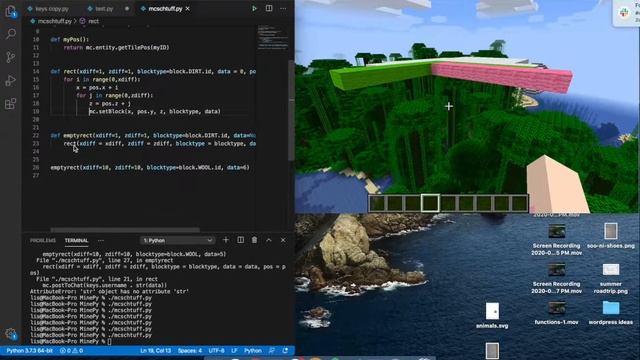
Task: Open the Source Control view
Action: tap(11, 57)
